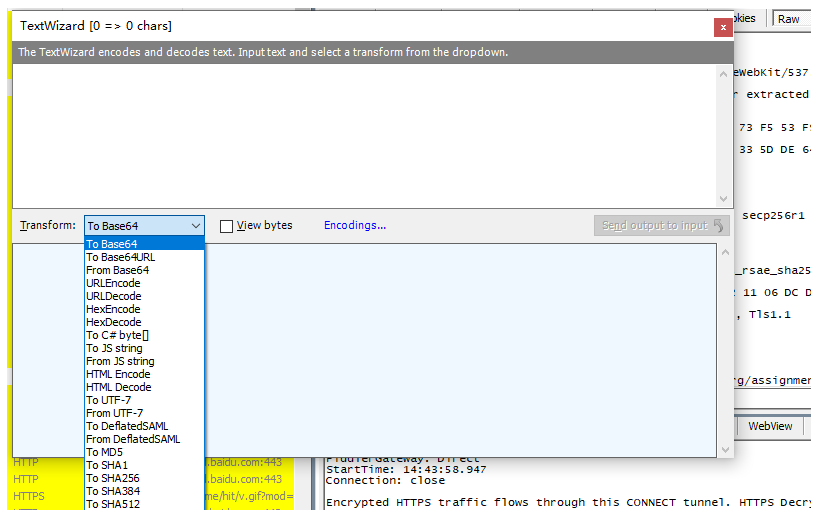Choose HexDecode option
The image size is (816, 521).
pos(144,322)
